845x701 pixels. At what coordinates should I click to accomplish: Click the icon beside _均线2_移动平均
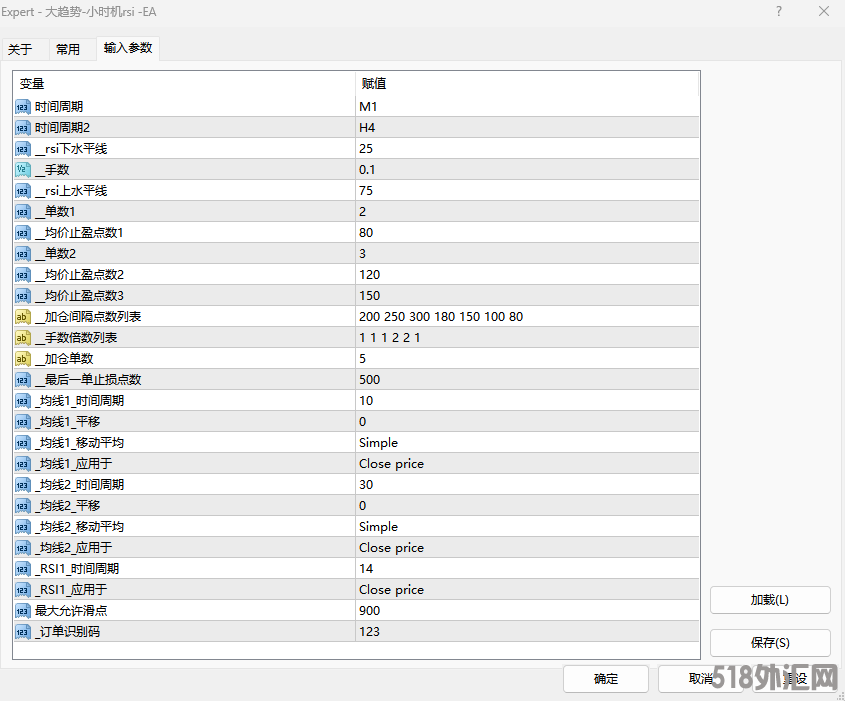[23, 527]
